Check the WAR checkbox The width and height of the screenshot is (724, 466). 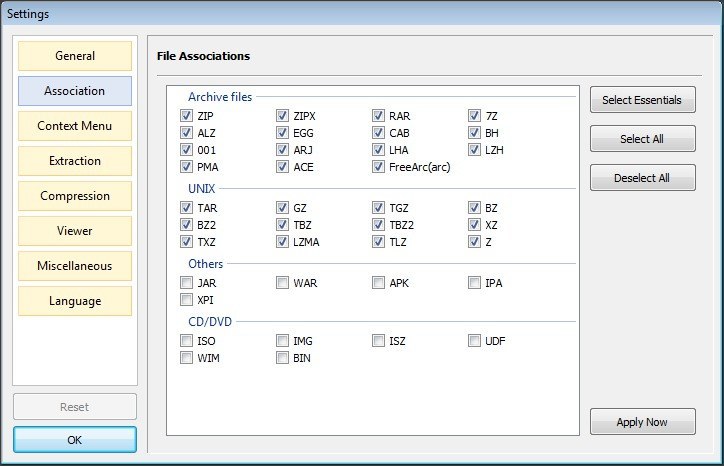tap(282, 283)
